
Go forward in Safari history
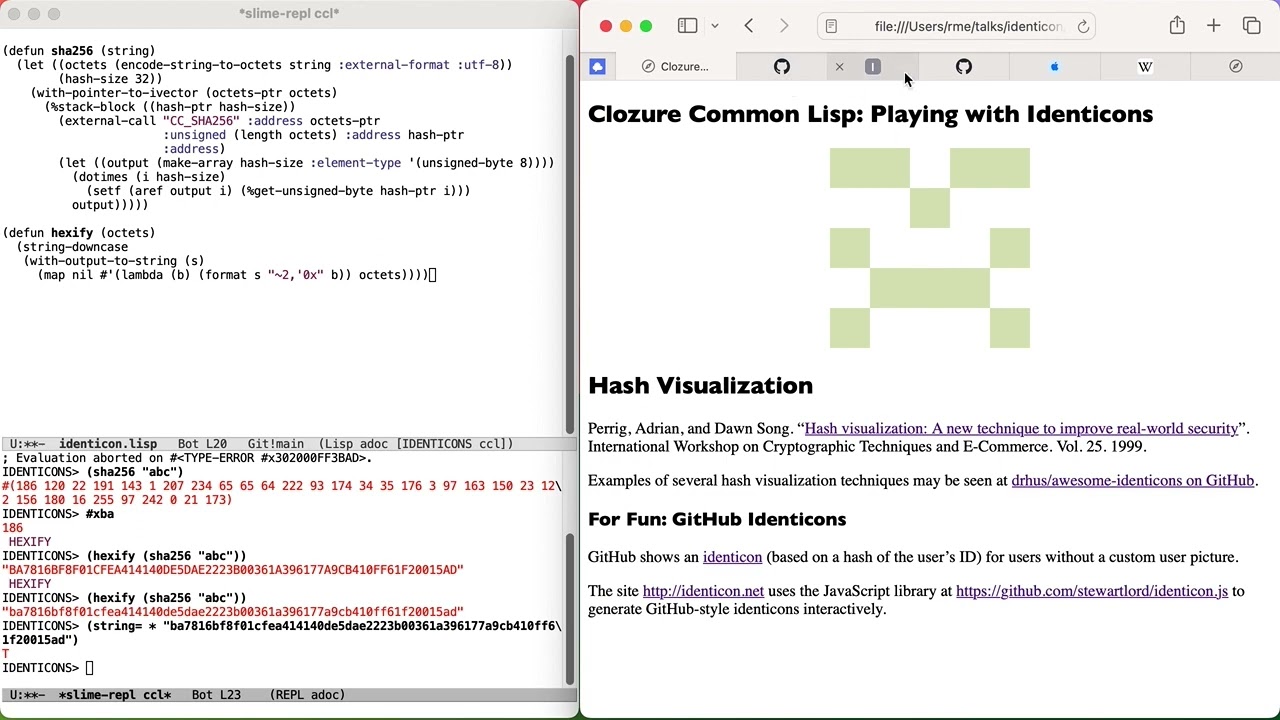pos(784,26)
